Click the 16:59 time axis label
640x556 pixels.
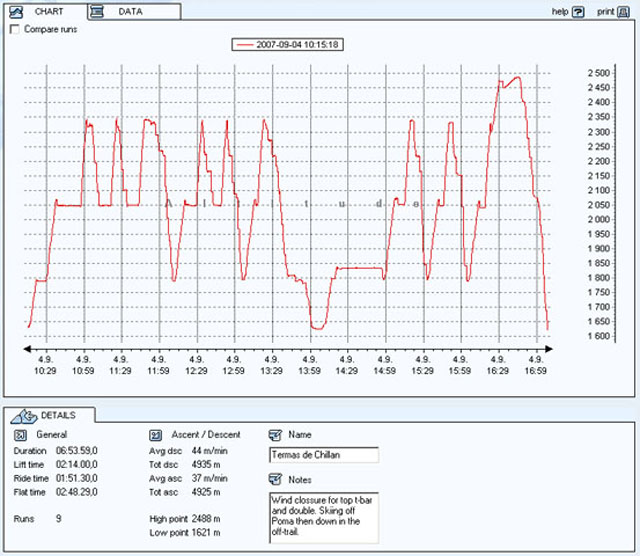click(536, 371)
